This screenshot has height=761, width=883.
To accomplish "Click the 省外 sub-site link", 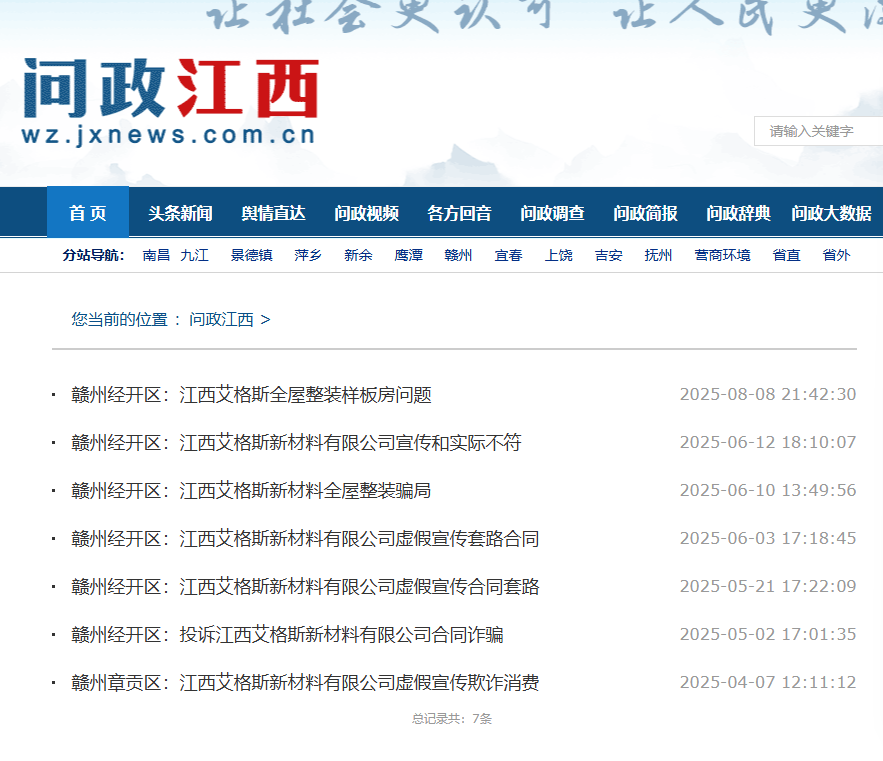I will (x=836, y=255).
